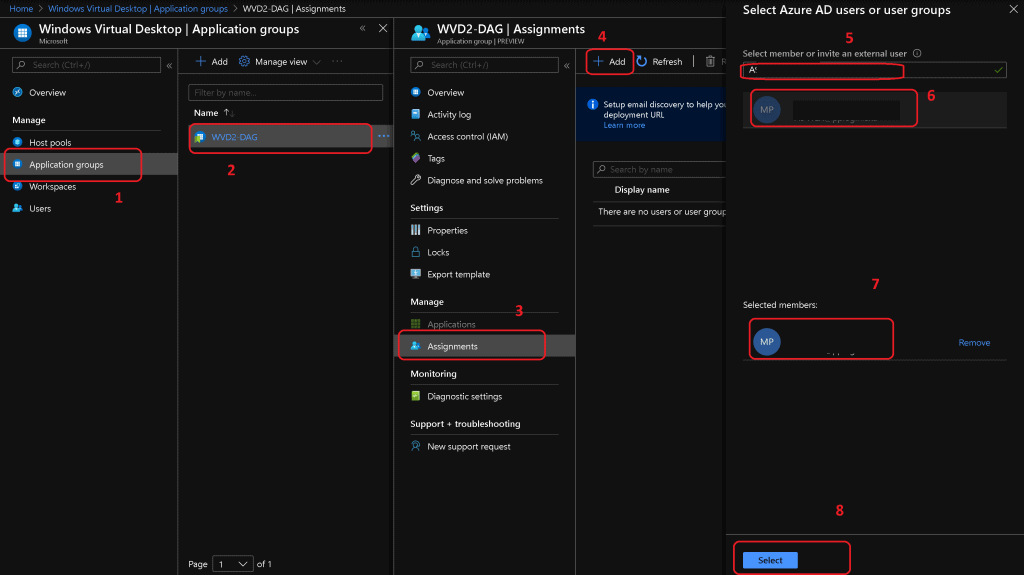Viewport: 1024px width, 575px height.
Task: Click the New support request icon
Action: click(415, 446)
